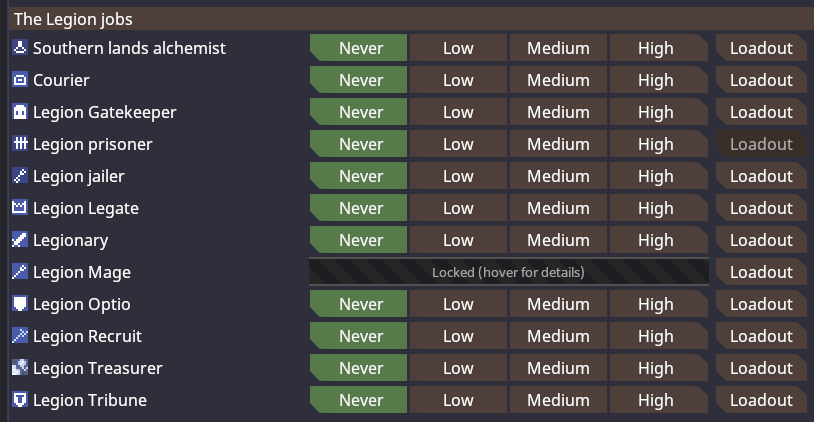The height and width of the screenshot is (422, 814).
Task: Click the Legionary sword icon
Action: [x=20, y=240]
